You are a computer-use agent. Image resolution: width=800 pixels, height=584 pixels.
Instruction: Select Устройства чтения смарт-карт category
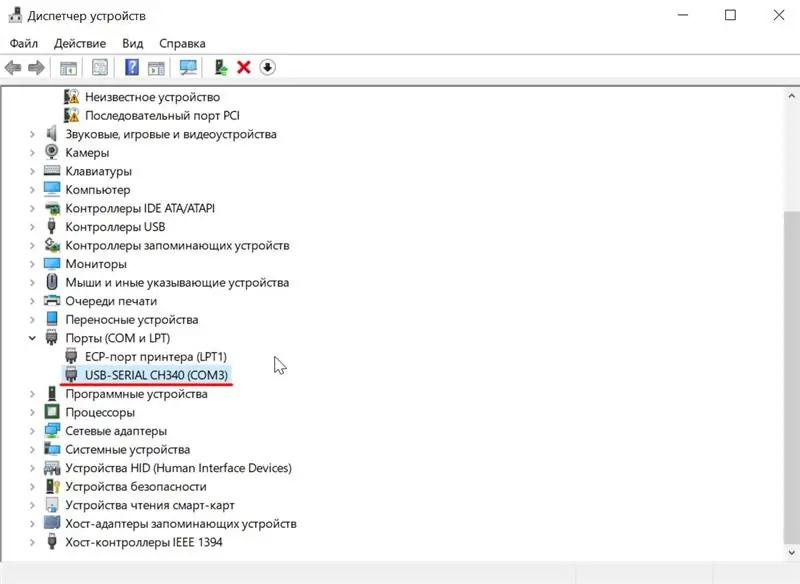150,505
